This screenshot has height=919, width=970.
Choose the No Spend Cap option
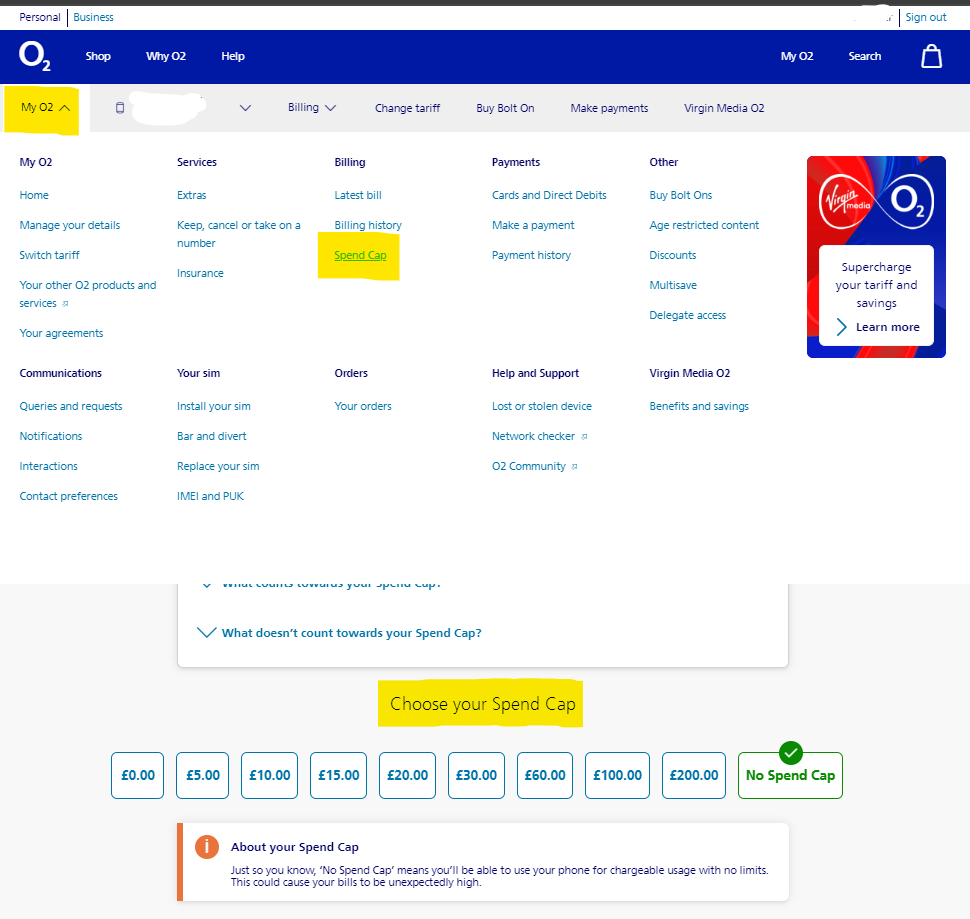790,775
